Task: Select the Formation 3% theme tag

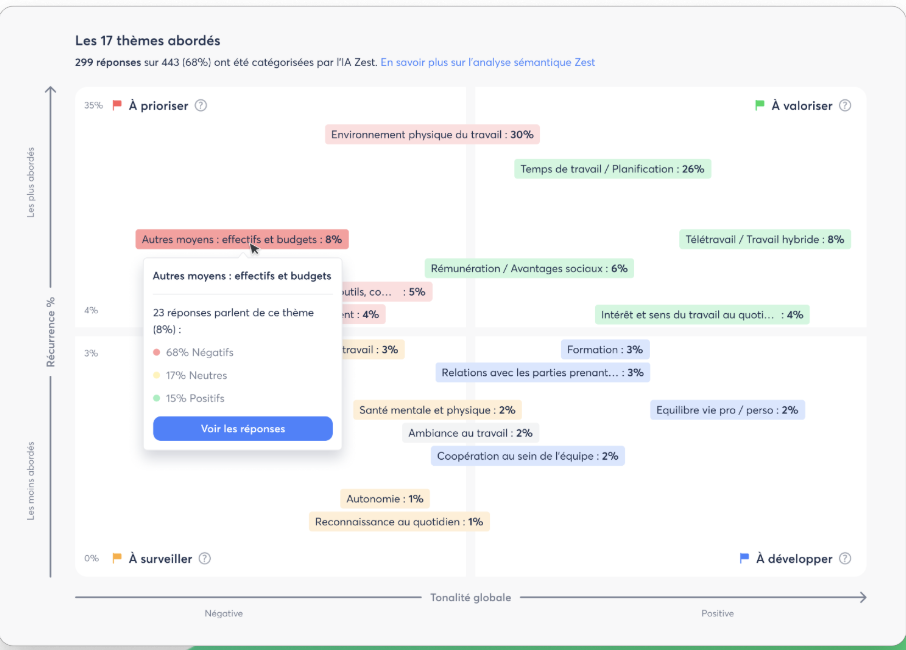Action: (x=605, y=350)
